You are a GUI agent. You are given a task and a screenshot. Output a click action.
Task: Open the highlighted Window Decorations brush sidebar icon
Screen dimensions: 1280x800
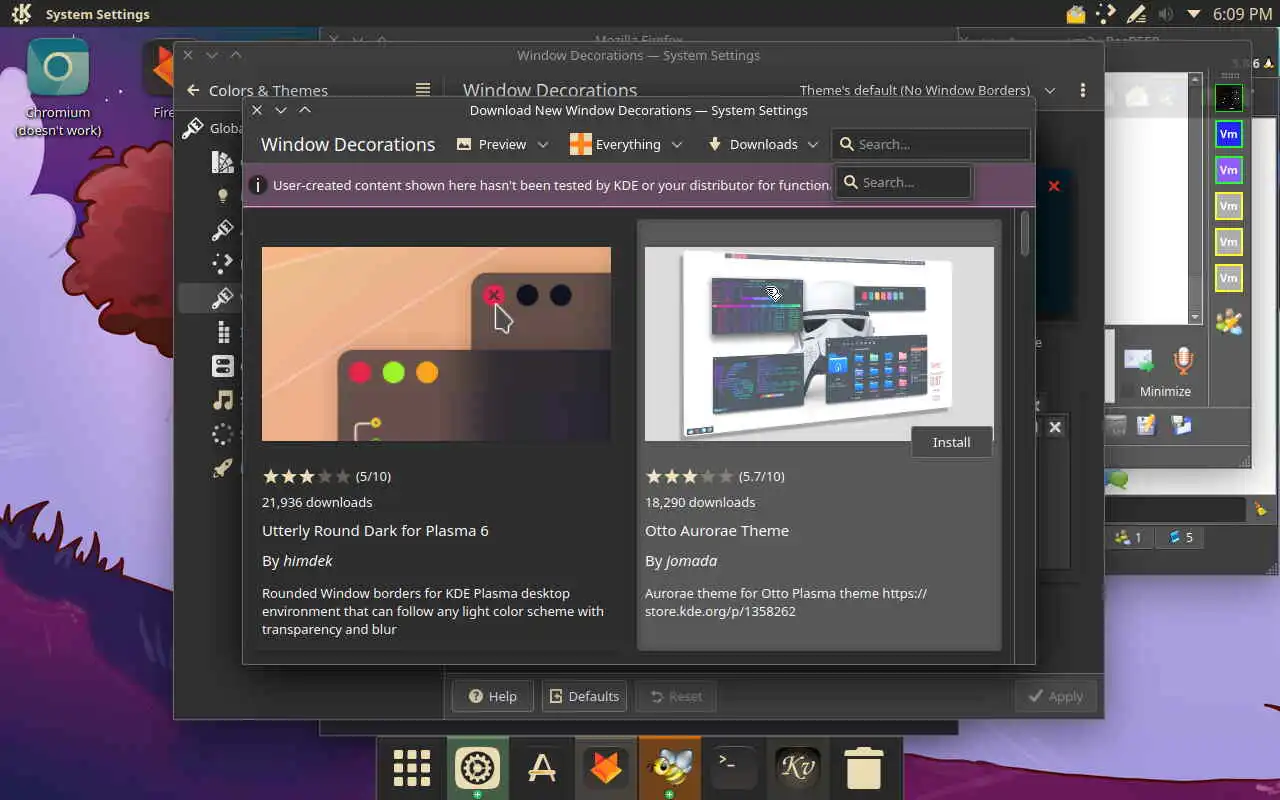[x=222, y=298]
